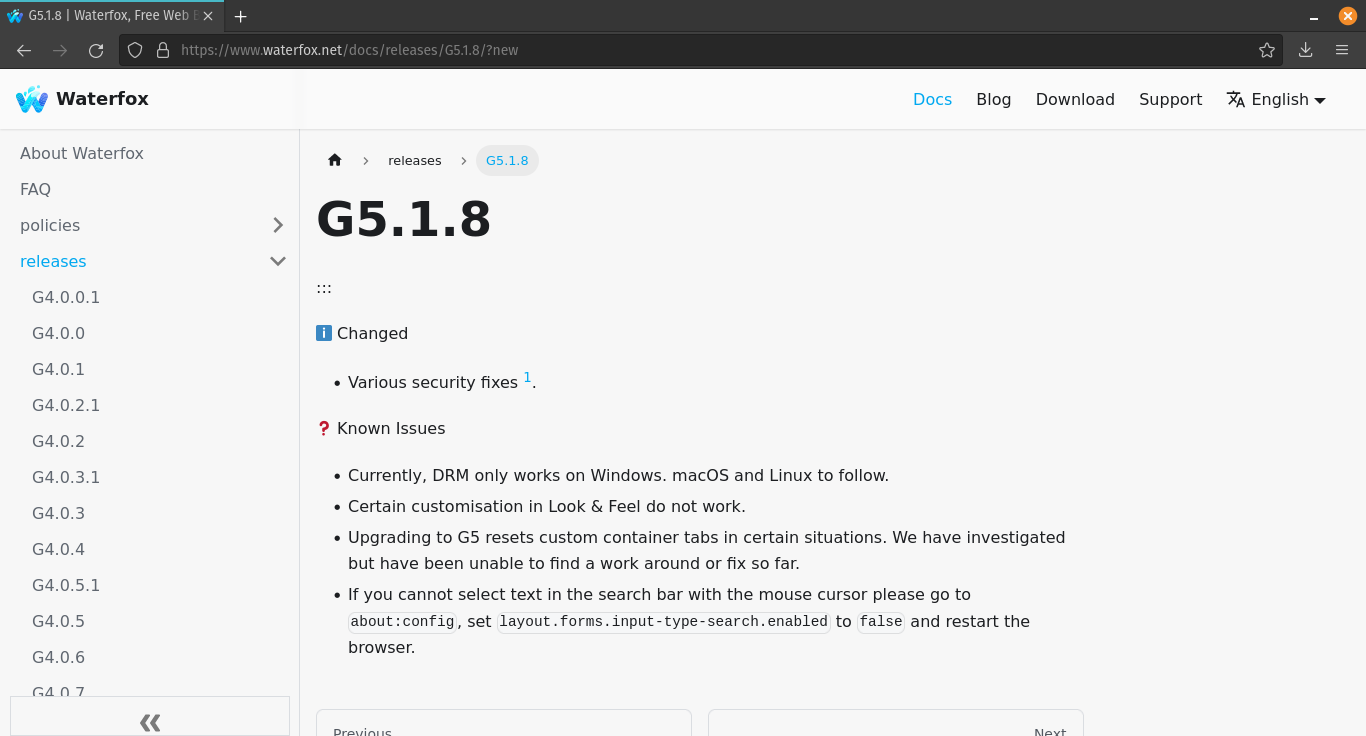Image resolution: width=1366 pixels, height=736 pixels.
Task: Open release G4.0.1 in sidebar
Action: 58,369
